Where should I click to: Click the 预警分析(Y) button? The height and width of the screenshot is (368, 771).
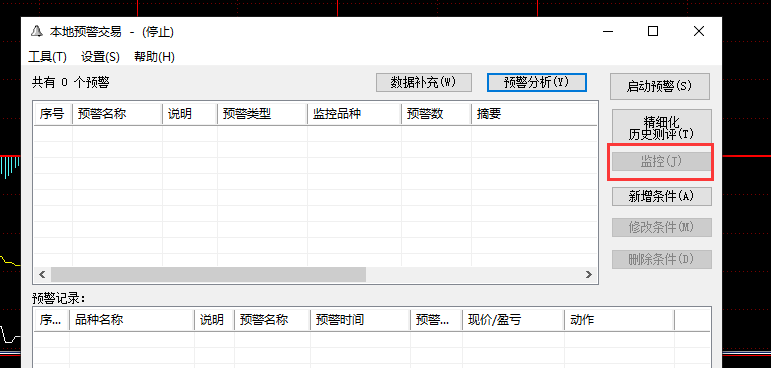537,83
